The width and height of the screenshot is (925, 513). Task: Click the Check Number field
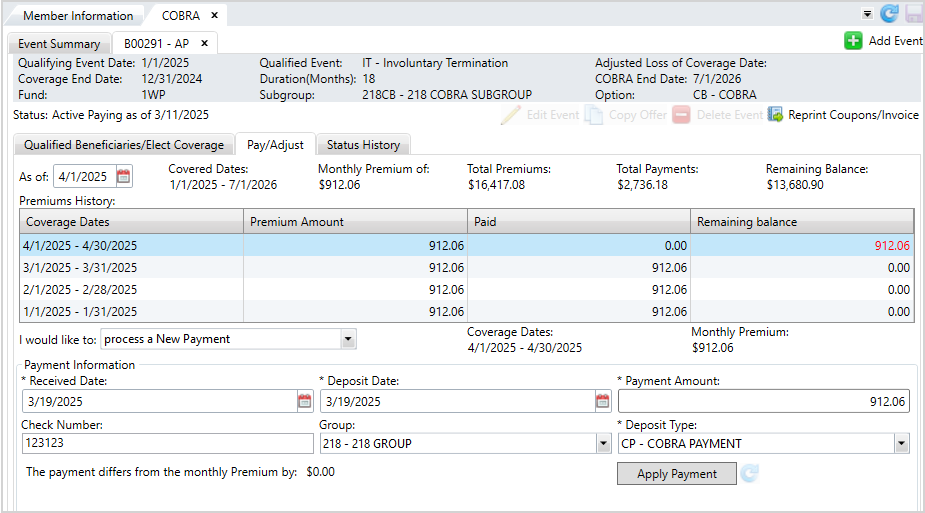(168, 443)
